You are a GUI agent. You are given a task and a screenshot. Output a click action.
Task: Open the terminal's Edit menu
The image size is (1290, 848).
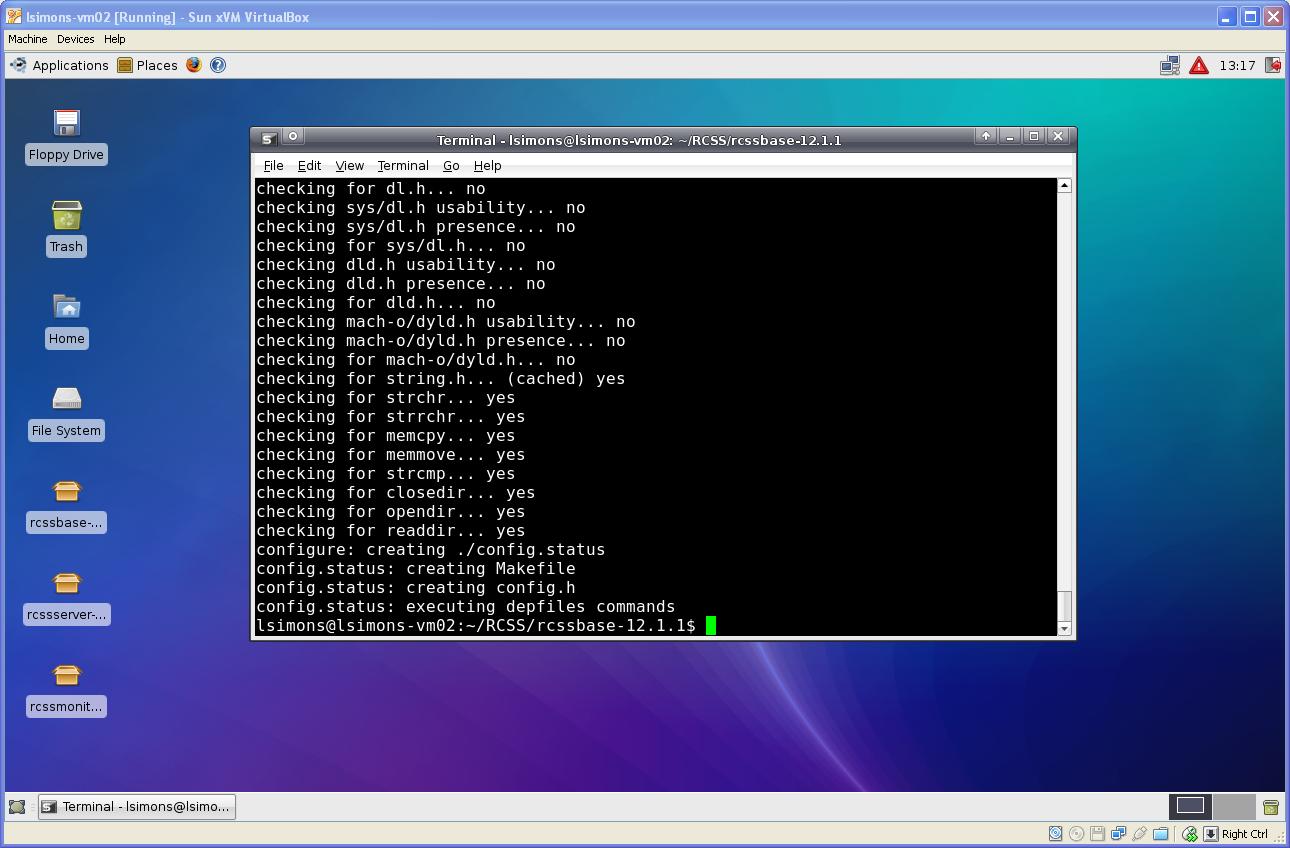click(x=309, y=166)
